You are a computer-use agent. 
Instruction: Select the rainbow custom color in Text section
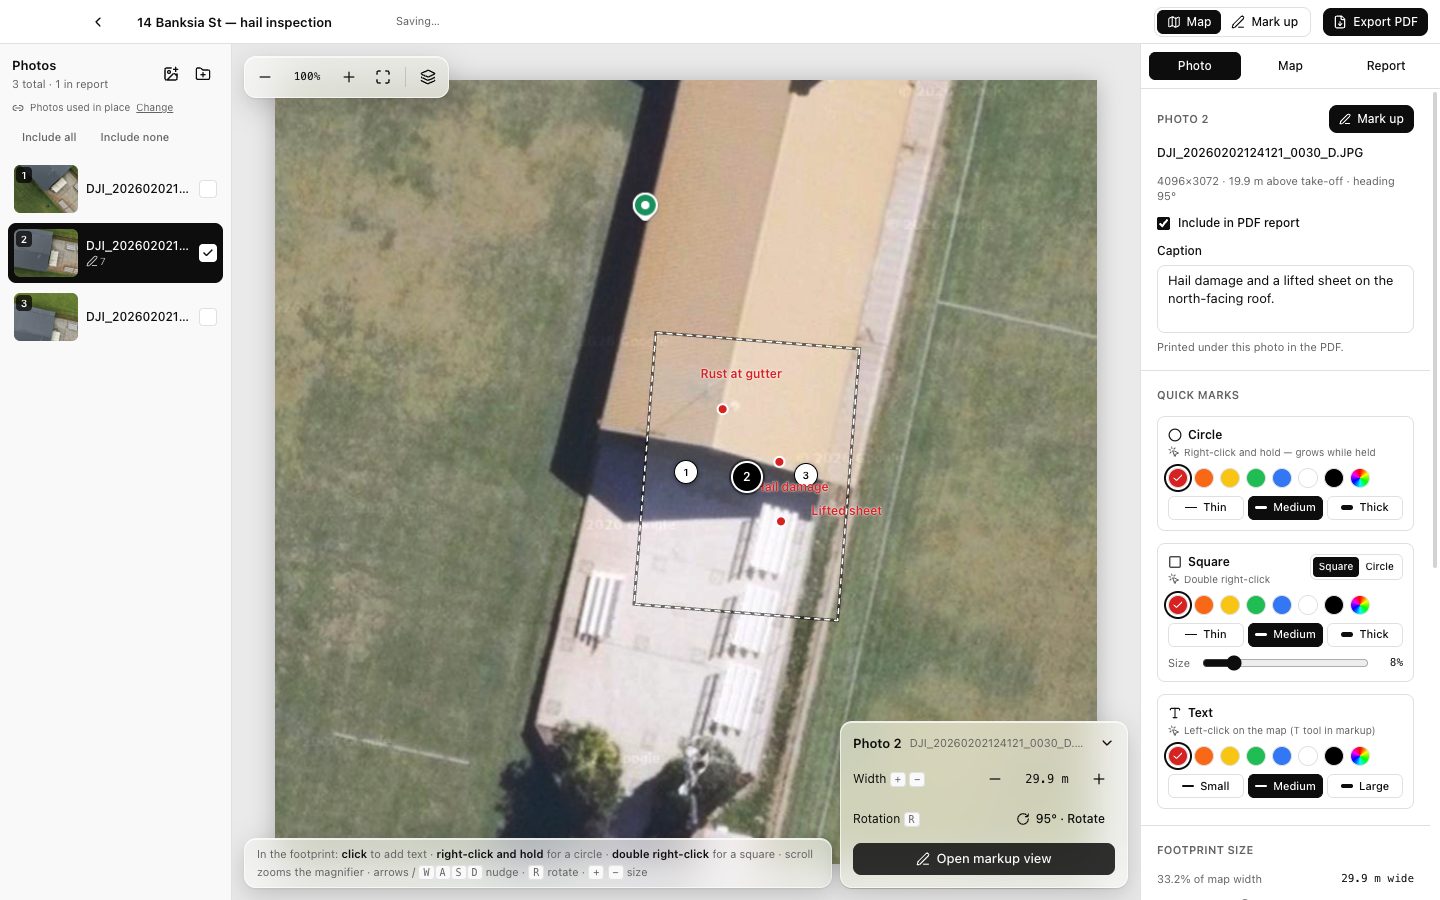point(1360,756)
